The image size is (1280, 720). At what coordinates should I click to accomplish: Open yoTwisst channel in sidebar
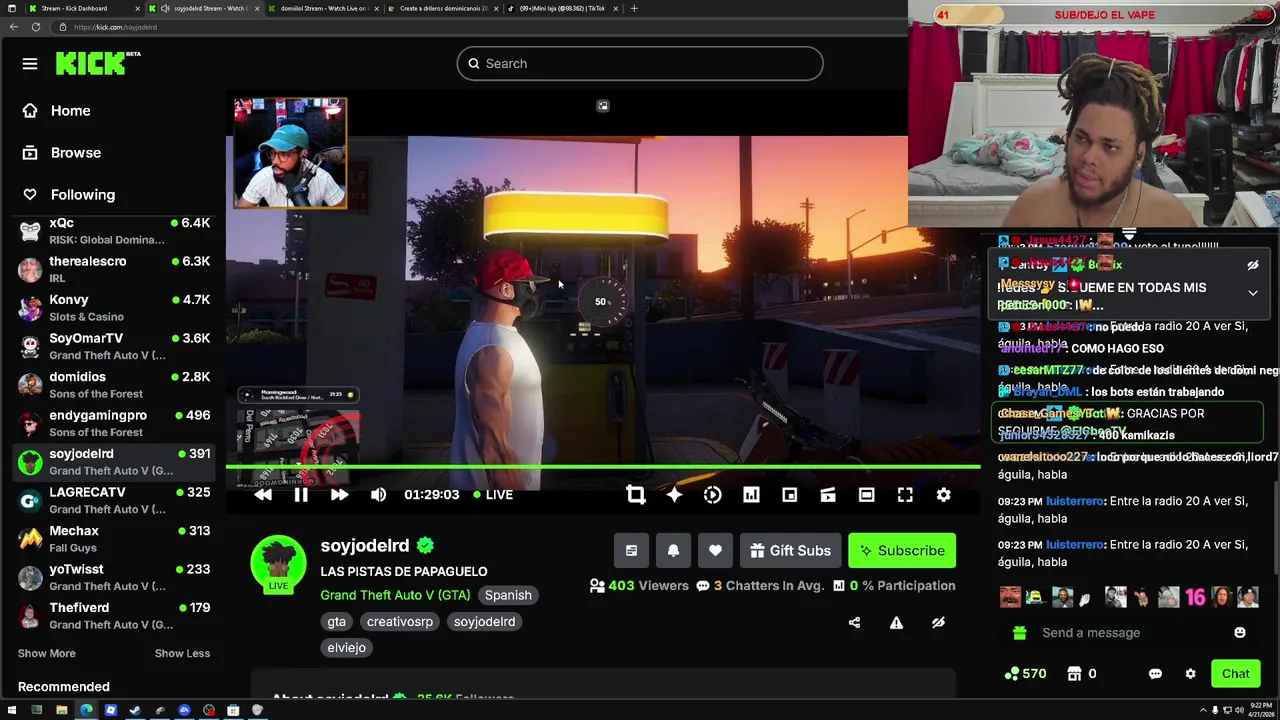click(114, 577)
